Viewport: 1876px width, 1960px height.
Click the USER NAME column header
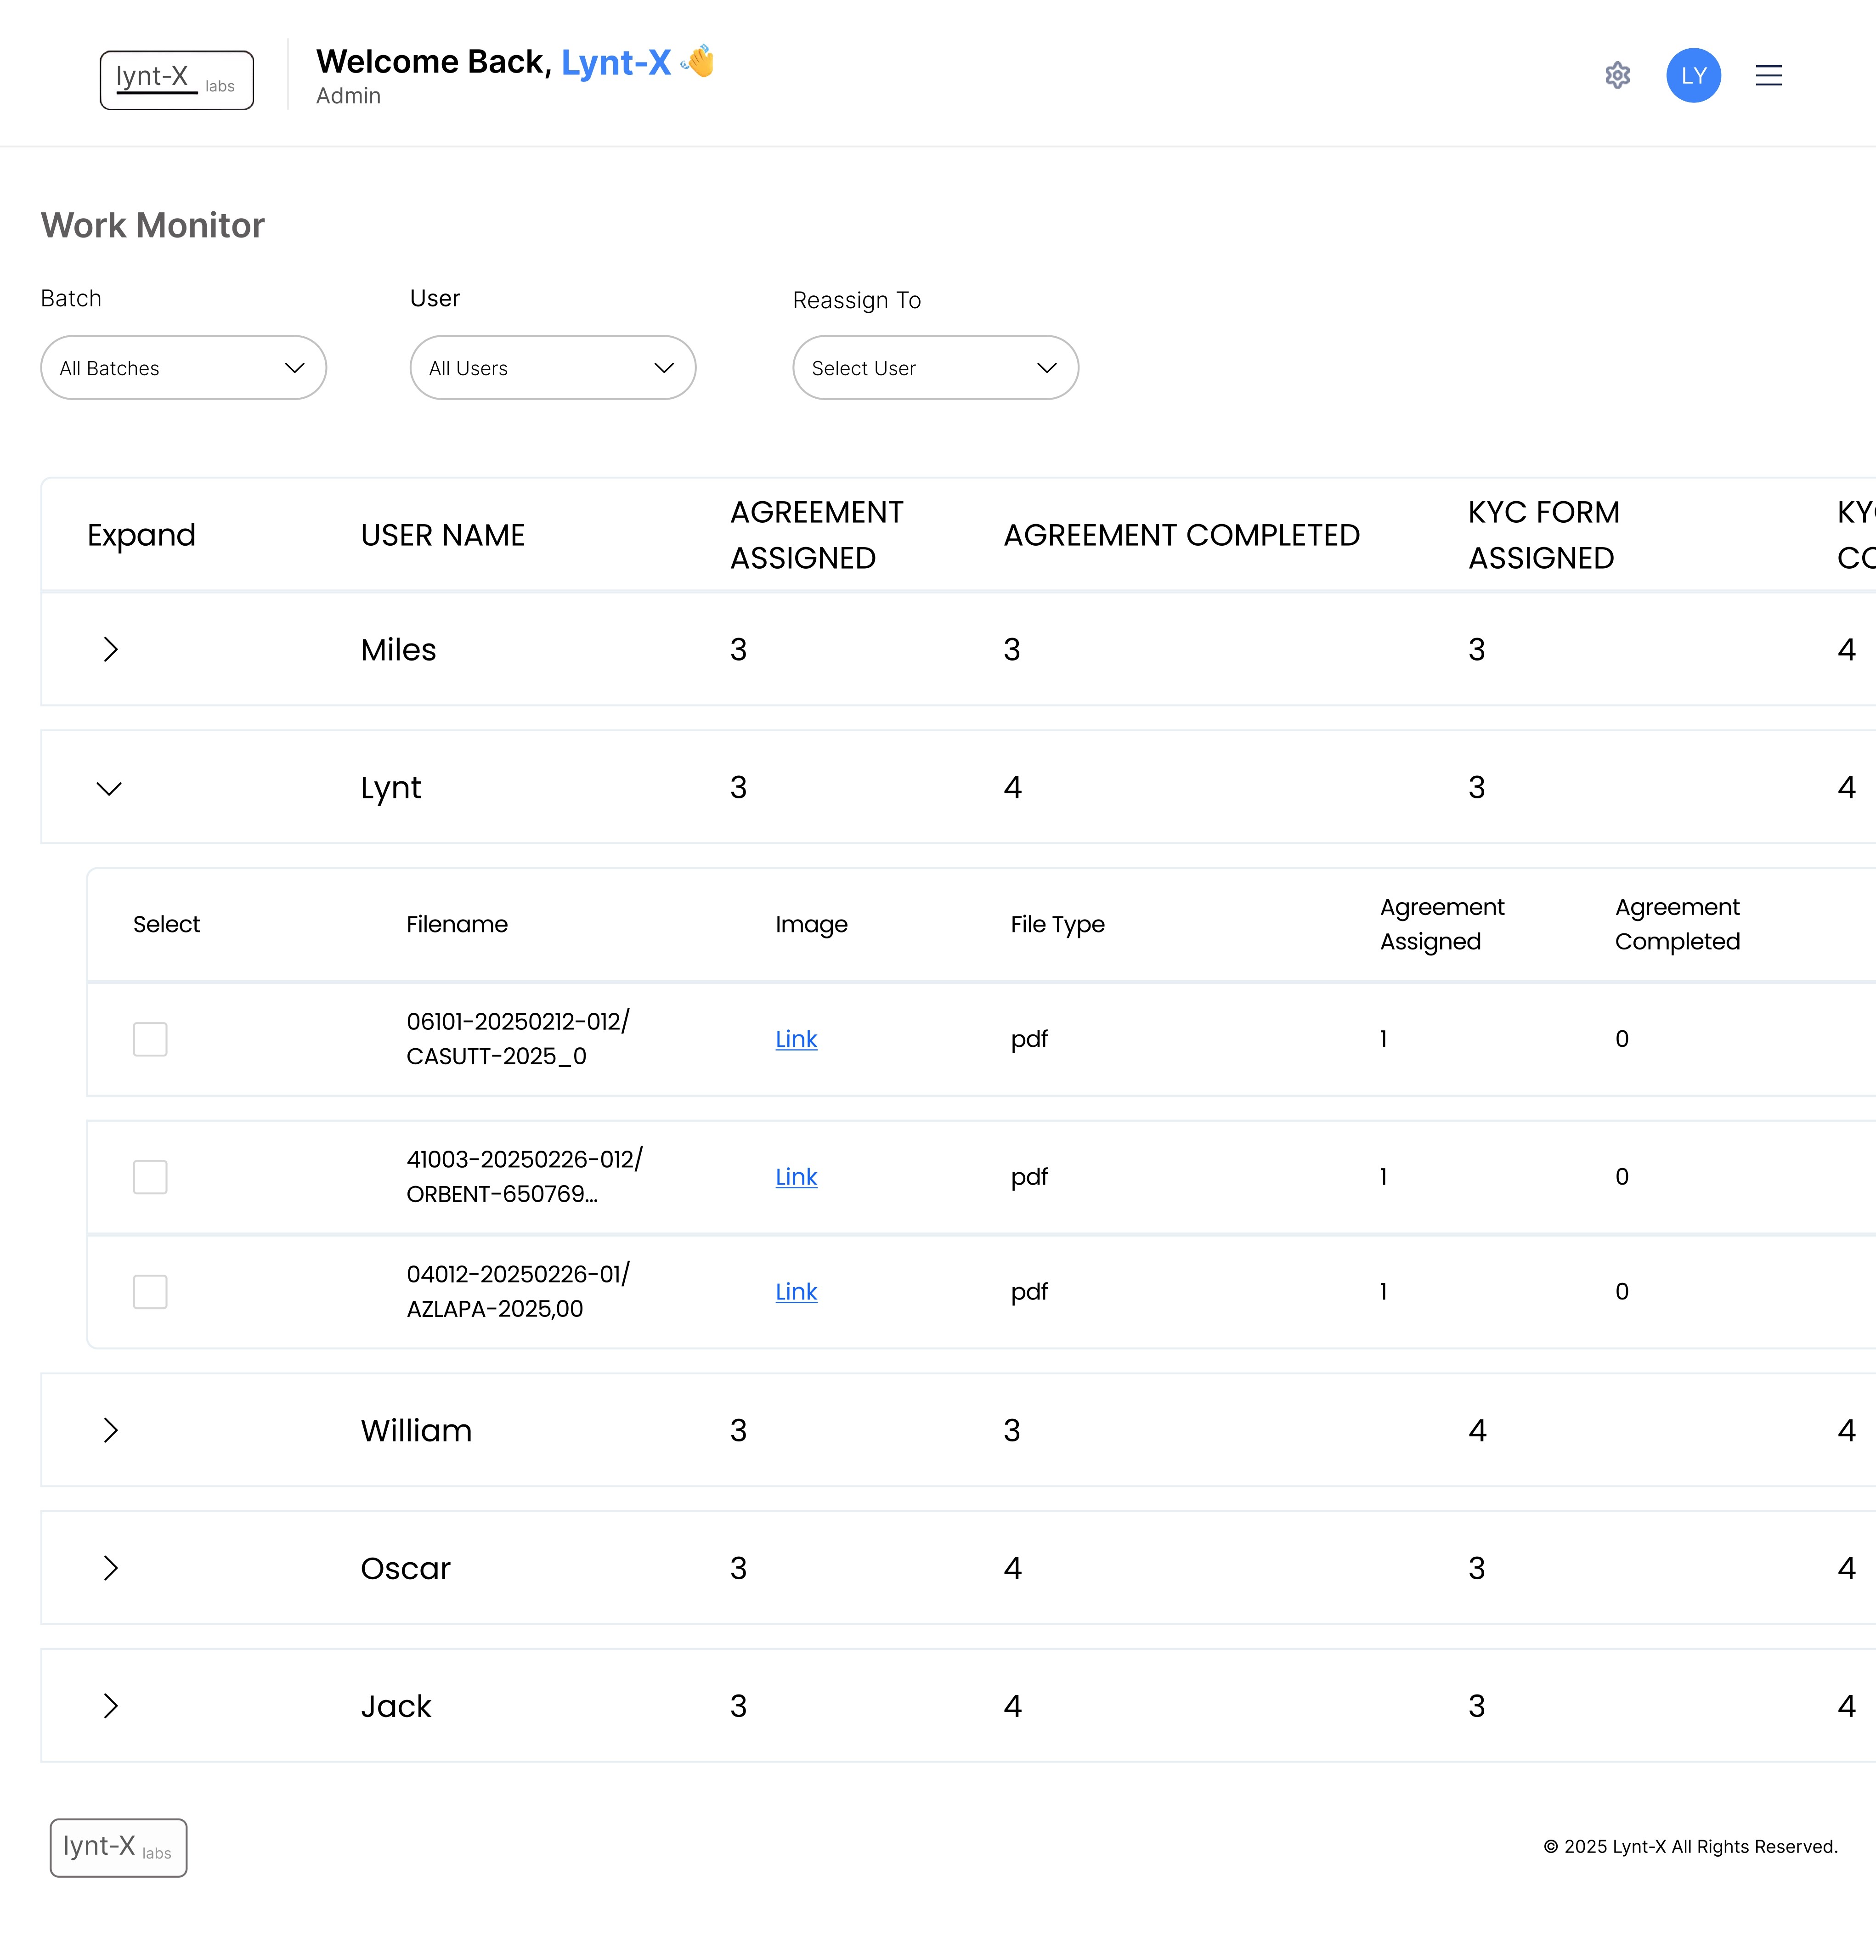point(443,535)
